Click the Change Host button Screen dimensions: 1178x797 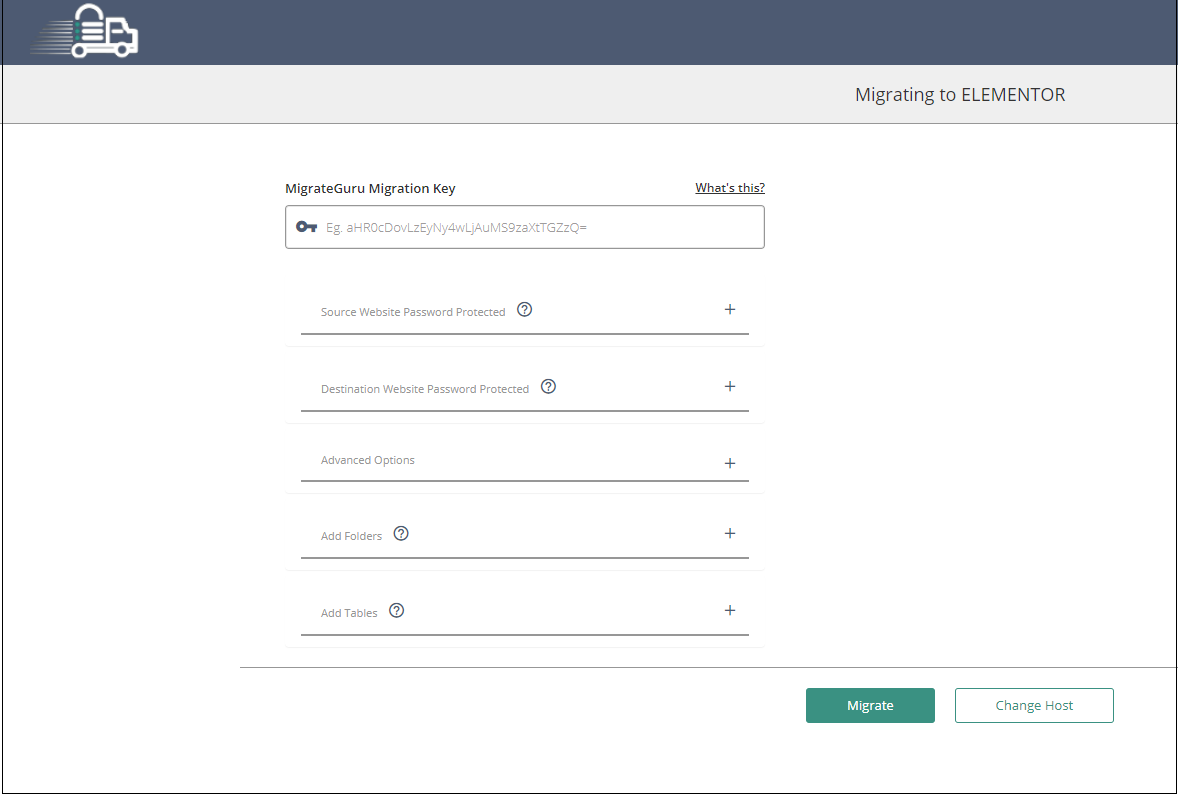(x=1034, y=705)
